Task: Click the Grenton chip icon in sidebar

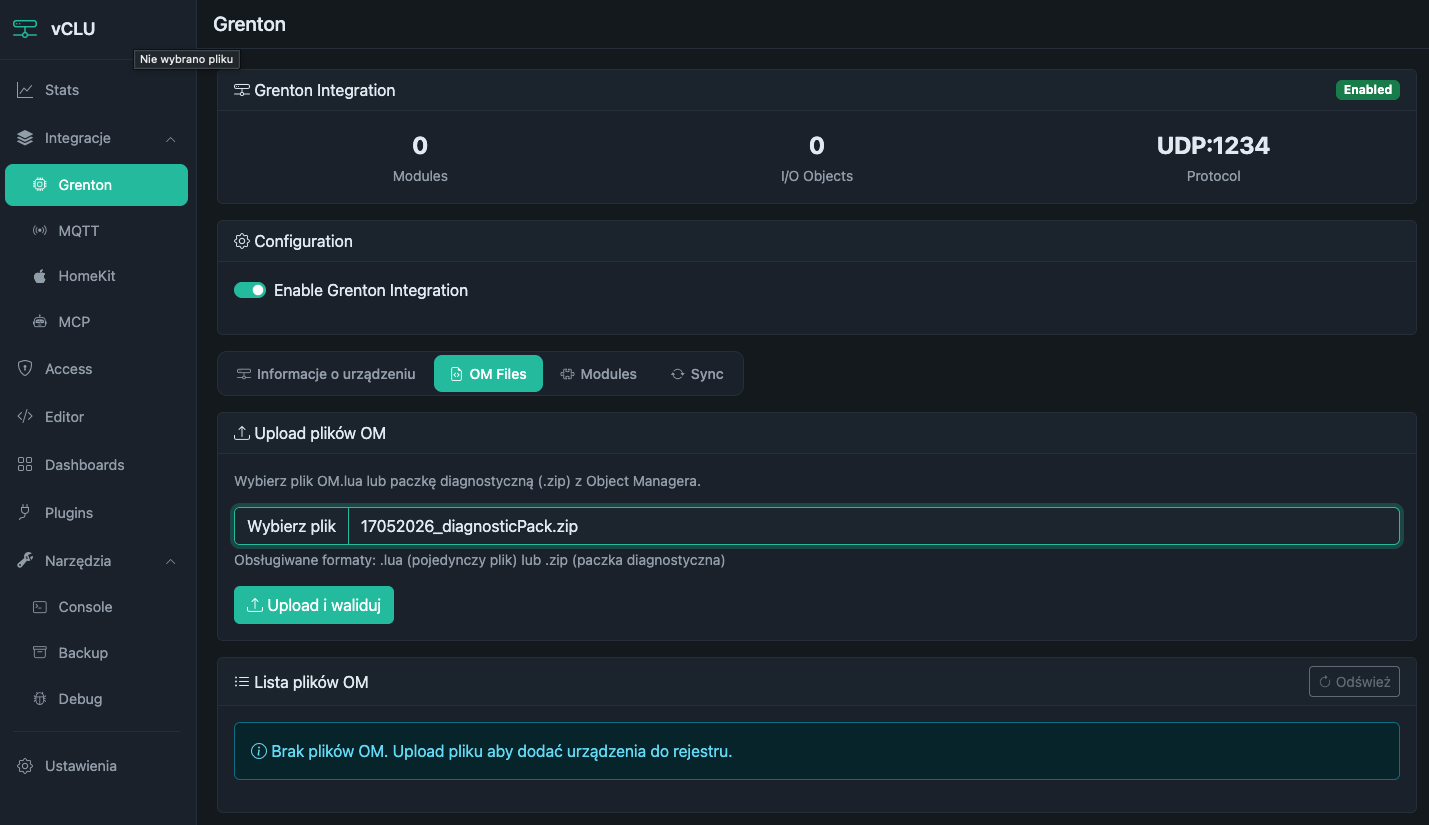Action: coord(39,185)
